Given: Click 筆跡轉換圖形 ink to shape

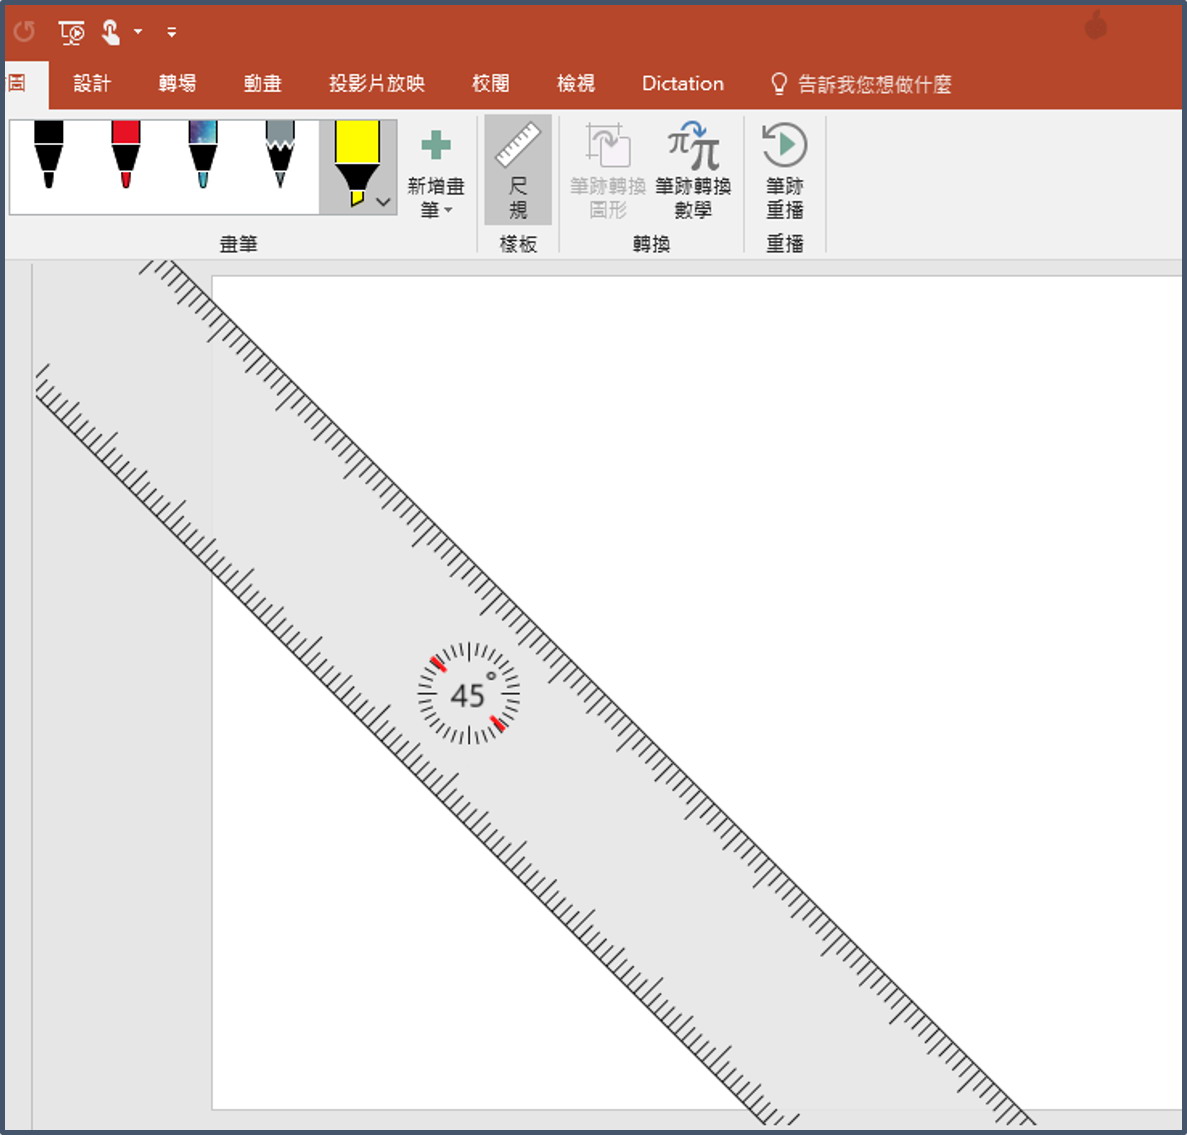Looking at the screenshot, I should pyautogui.click(x=607, y=171).
